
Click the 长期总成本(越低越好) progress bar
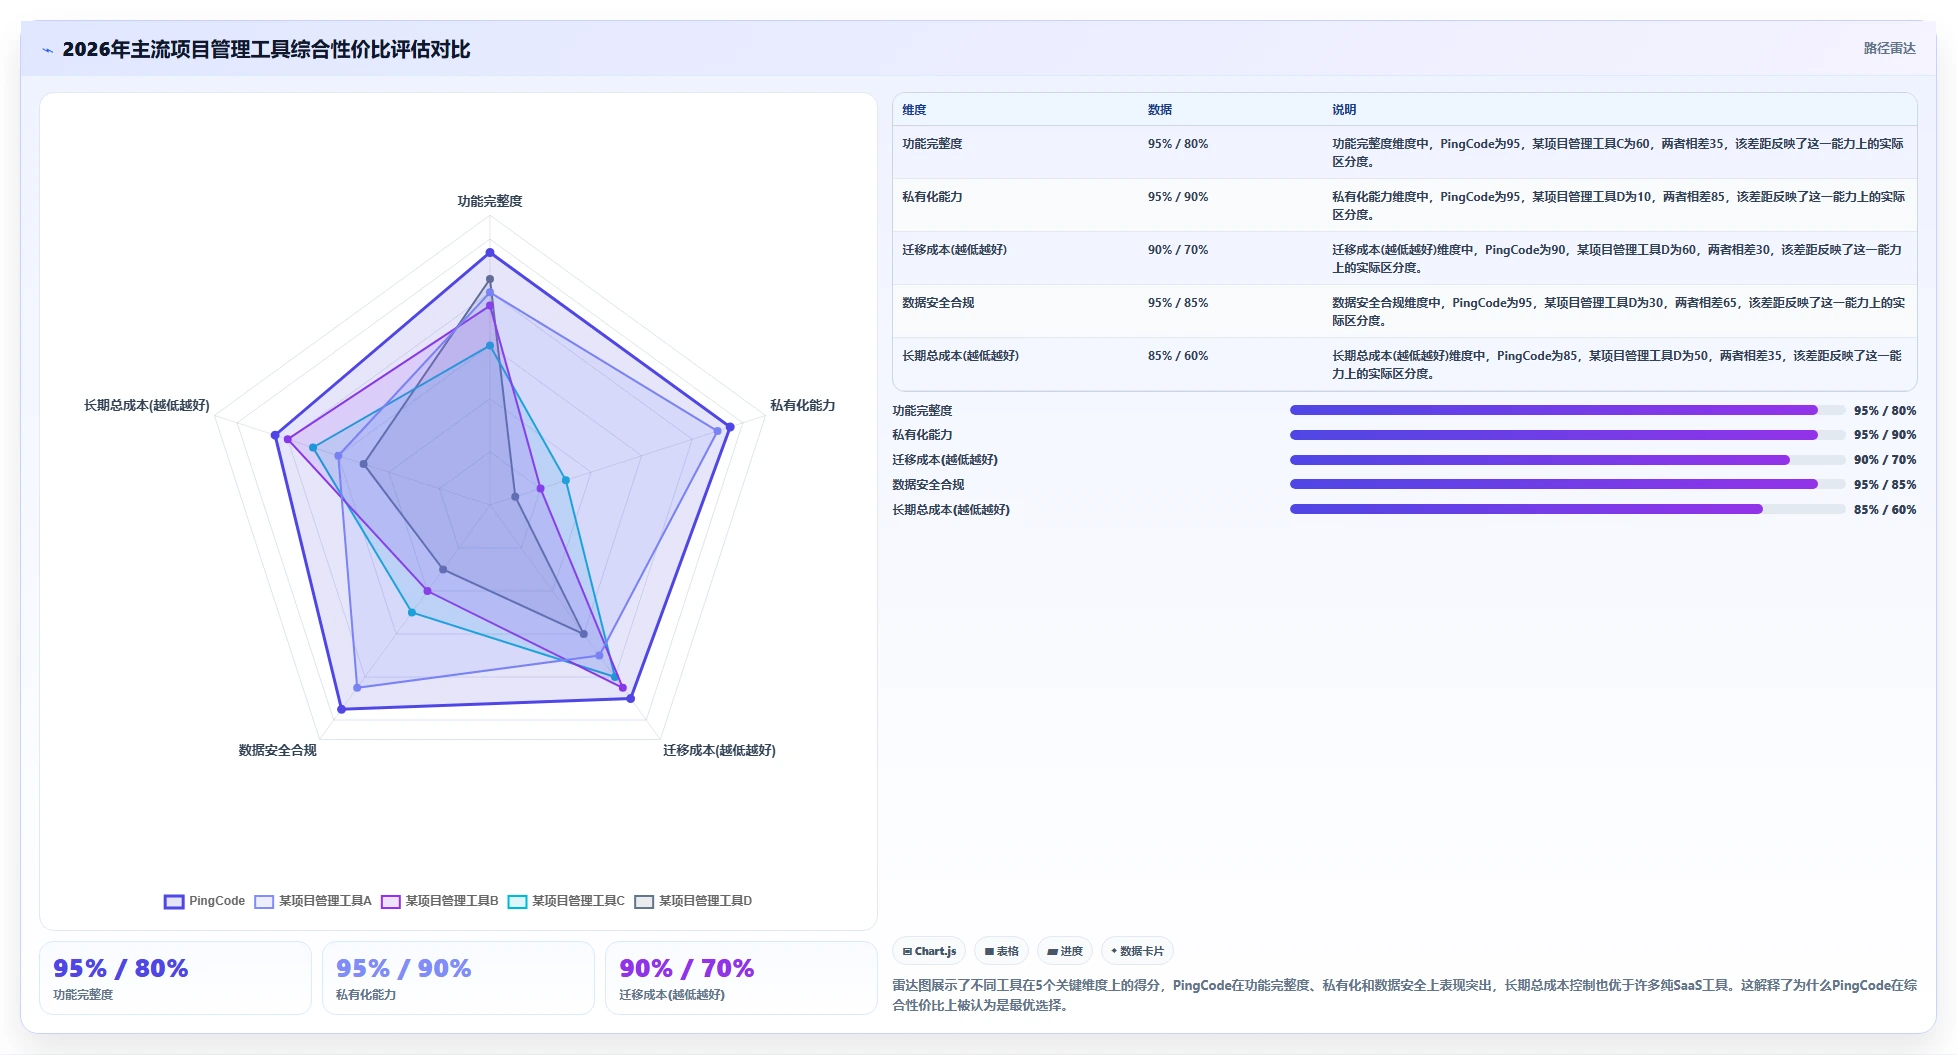click(1567, 509)
